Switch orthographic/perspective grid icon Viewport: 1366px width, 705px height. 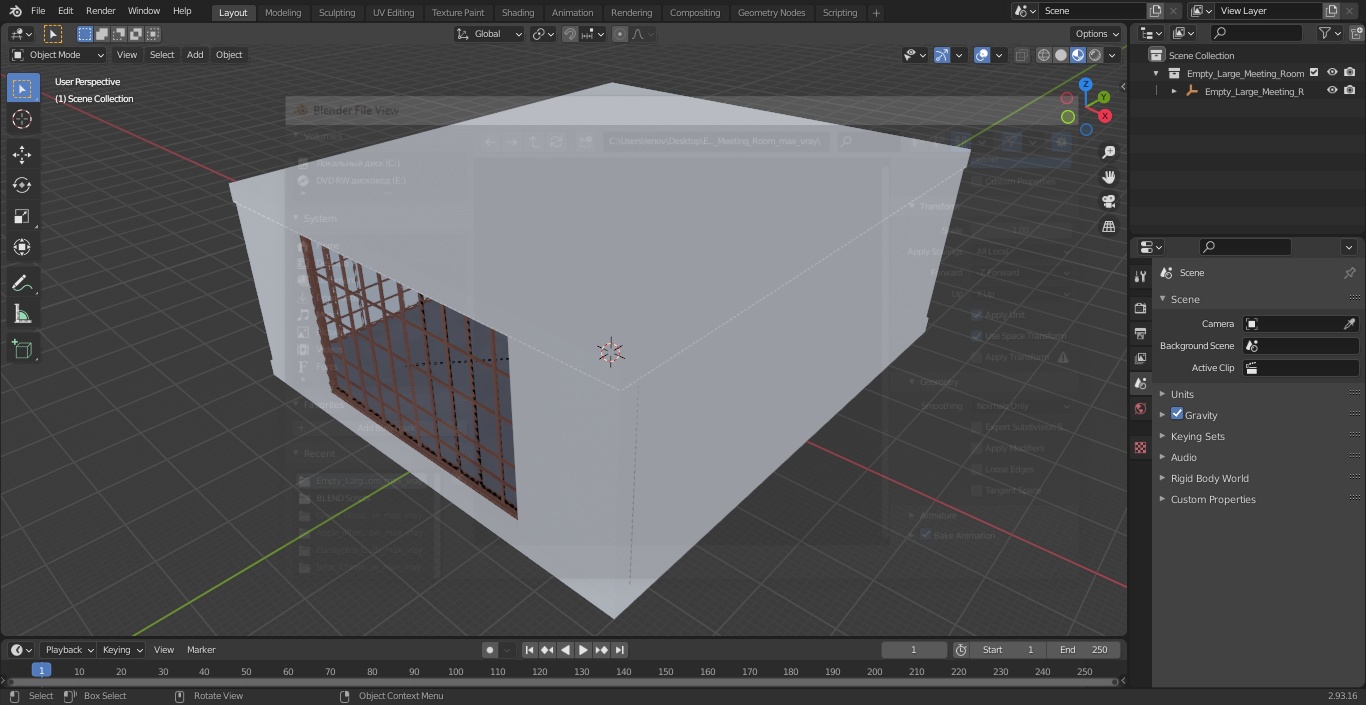tap(1109, 226)
